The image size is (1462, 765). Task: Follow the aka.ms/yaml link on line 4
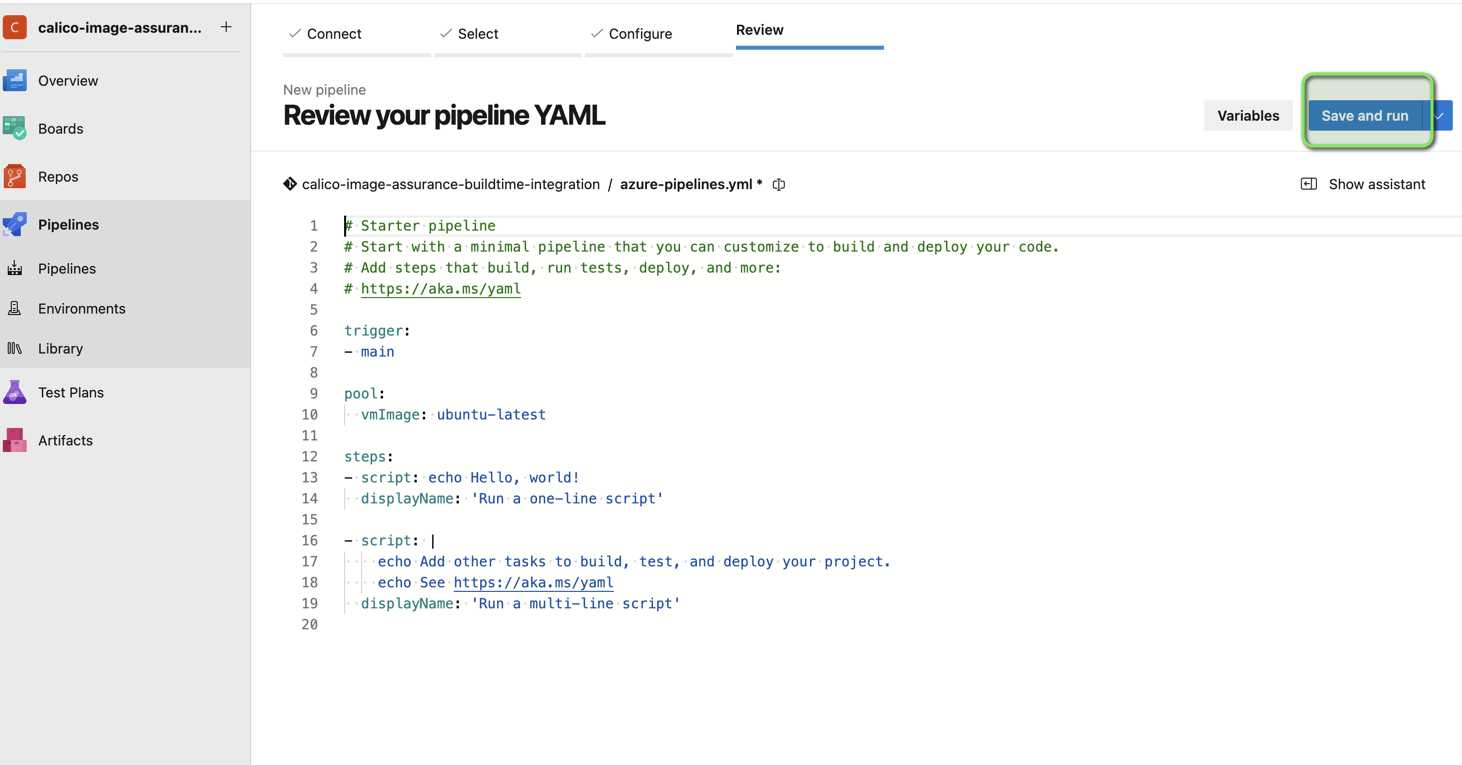coord(440,289)
